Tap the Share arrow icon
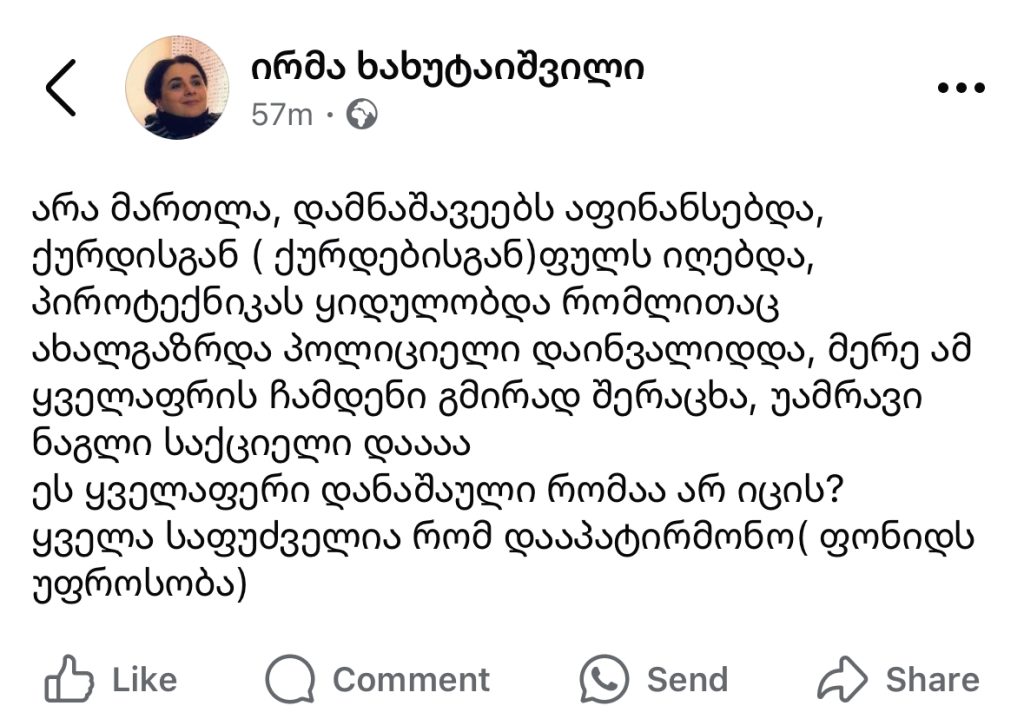This screenshot has height=719, width=1024. (842, 680)
